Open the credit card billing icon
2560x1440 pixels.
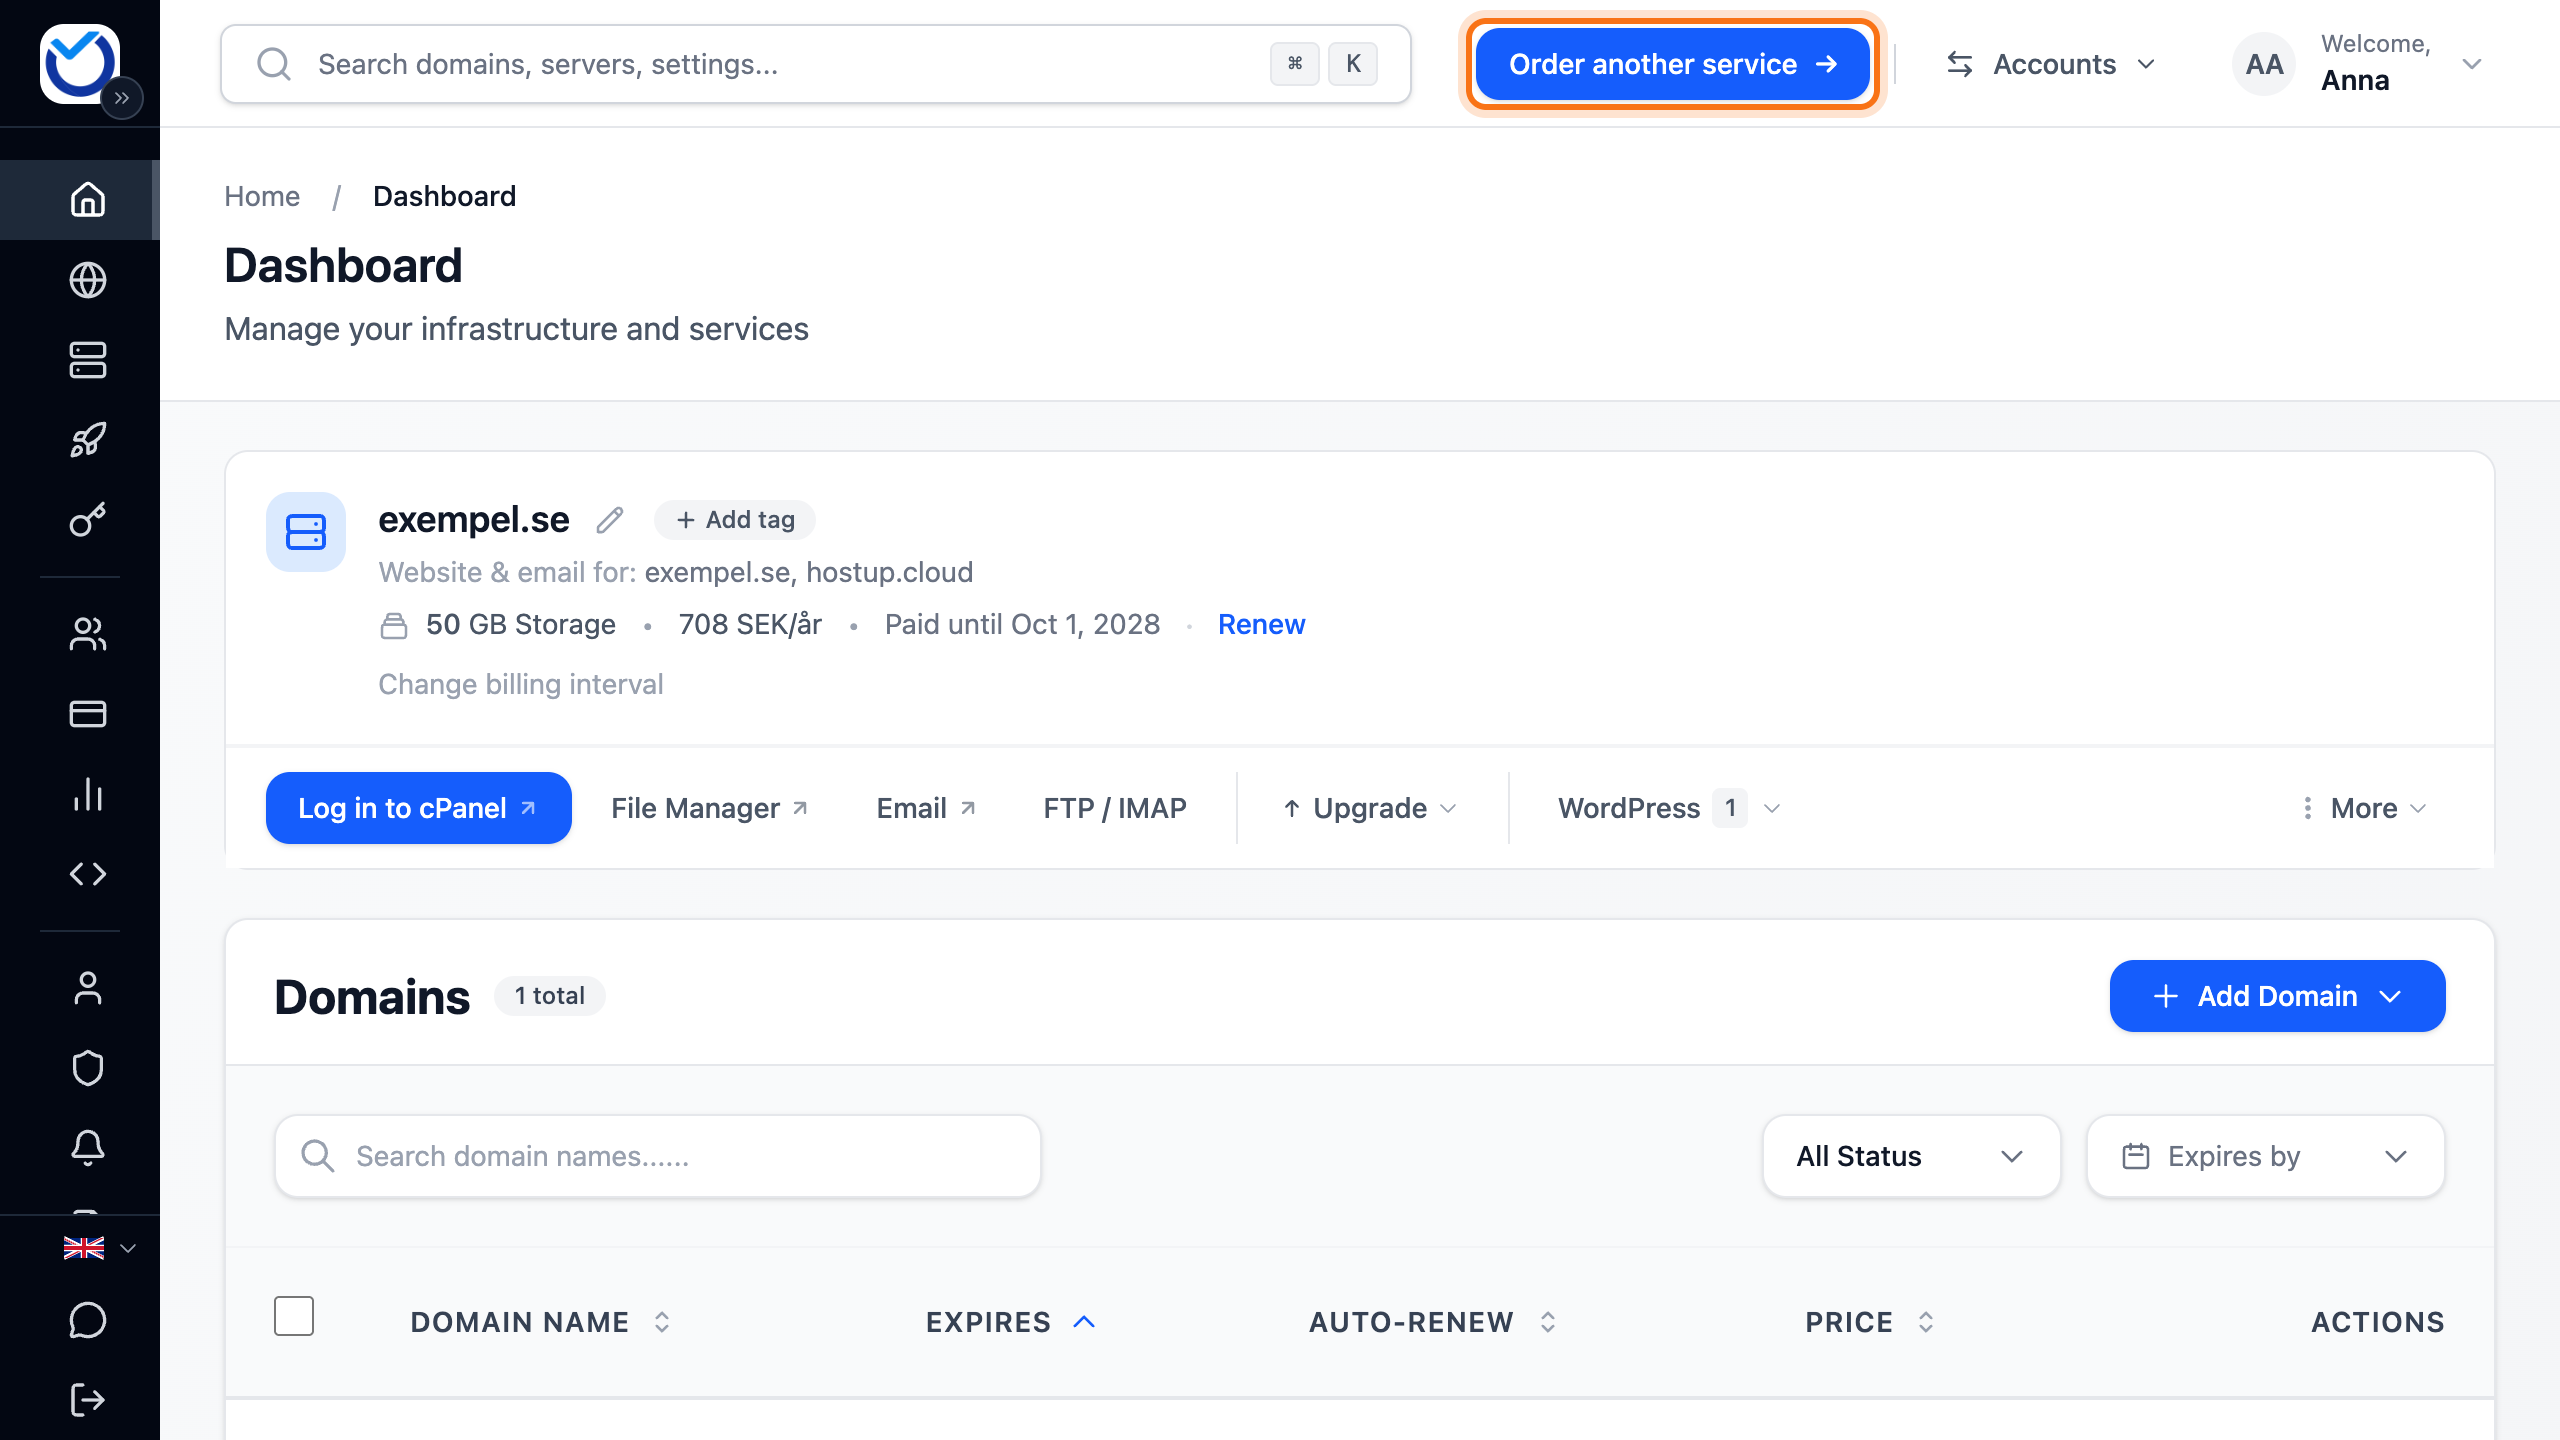88,714
